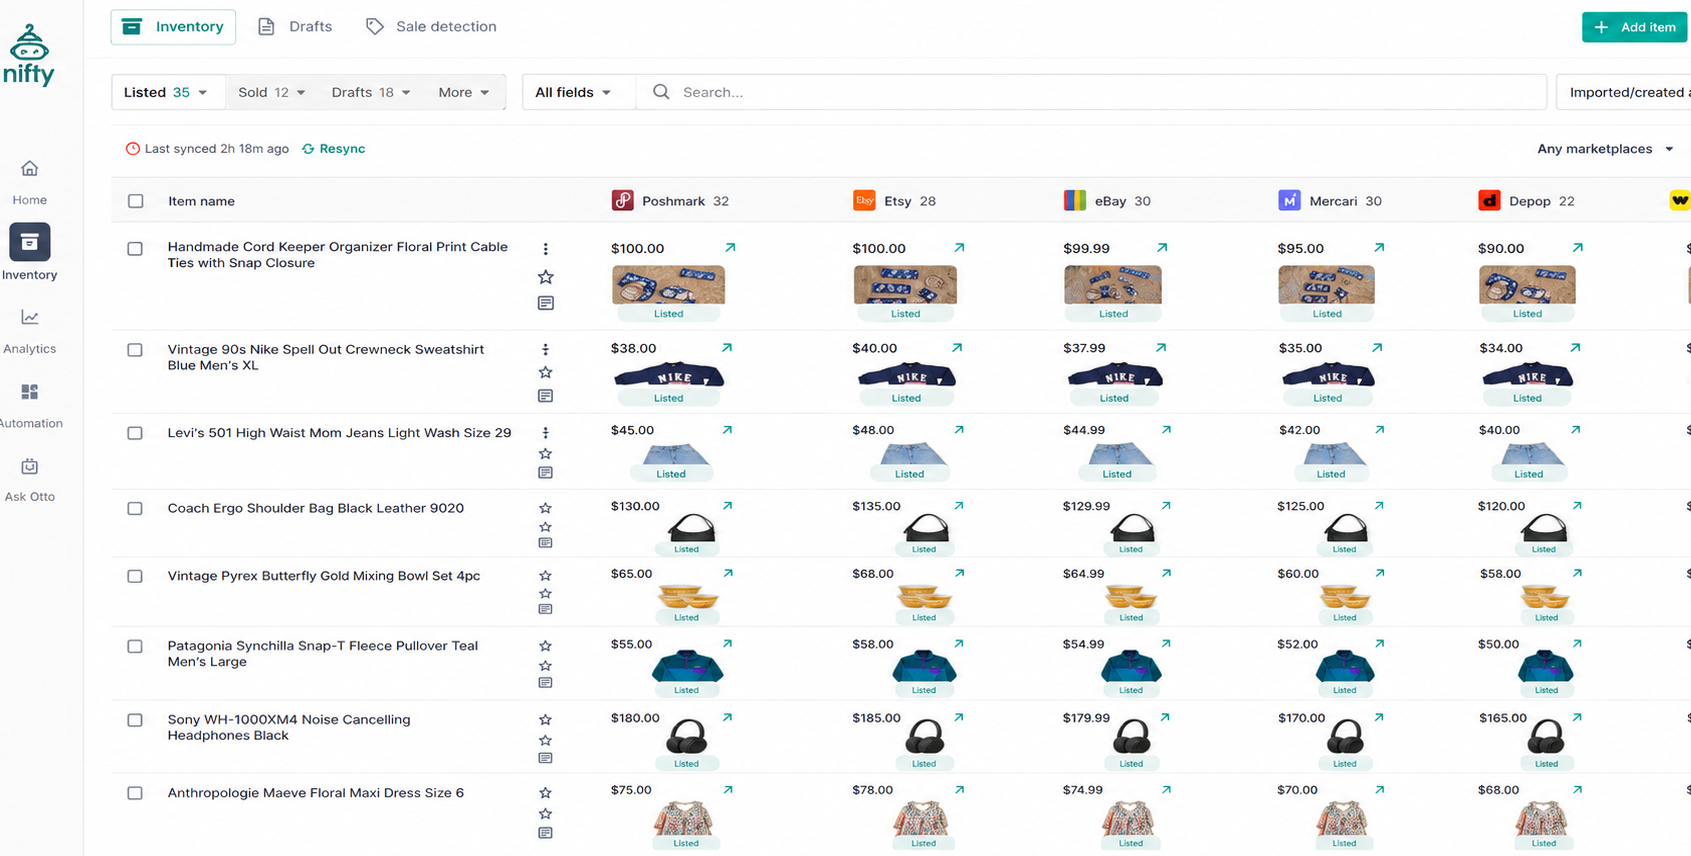Open Etsy listing link for $40.00 Nike Sweatshirt
Viewport: 1691px width, 856px height.
pos(957,348)
